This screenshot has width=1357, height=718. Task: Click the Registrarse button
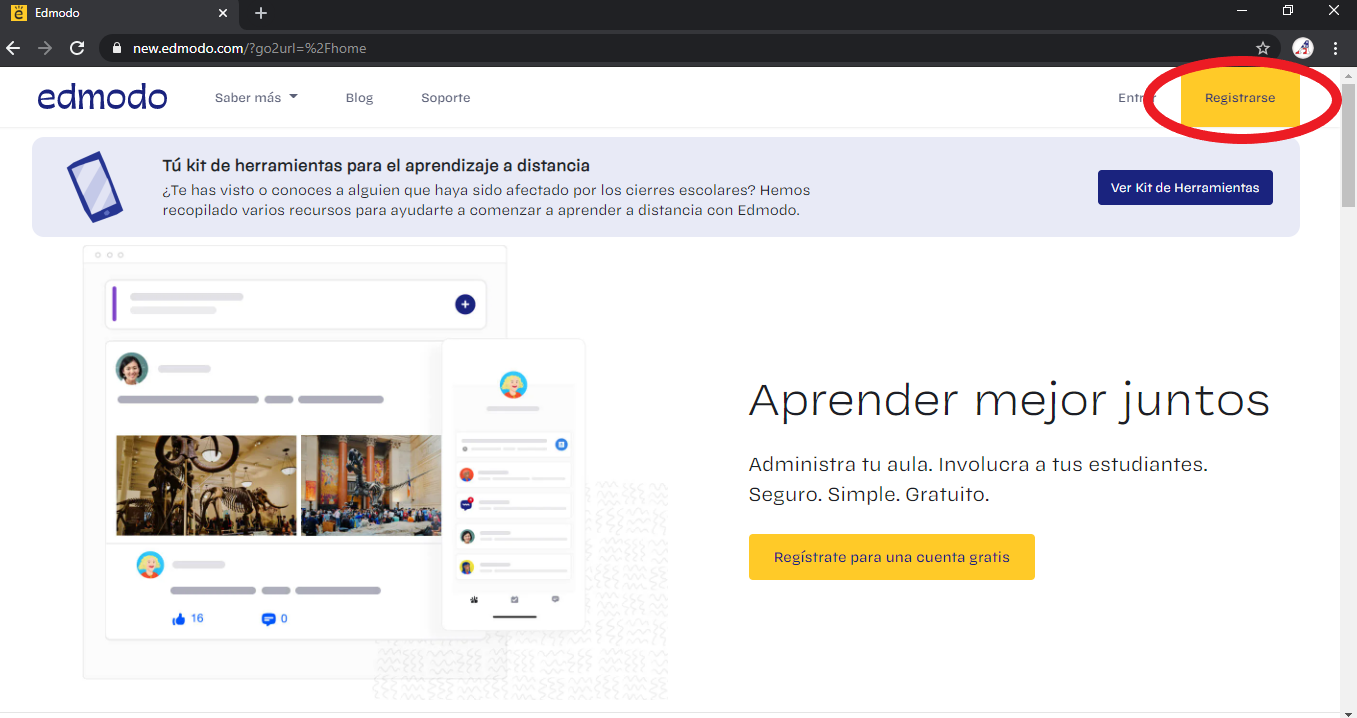(x=1240, y=97)
